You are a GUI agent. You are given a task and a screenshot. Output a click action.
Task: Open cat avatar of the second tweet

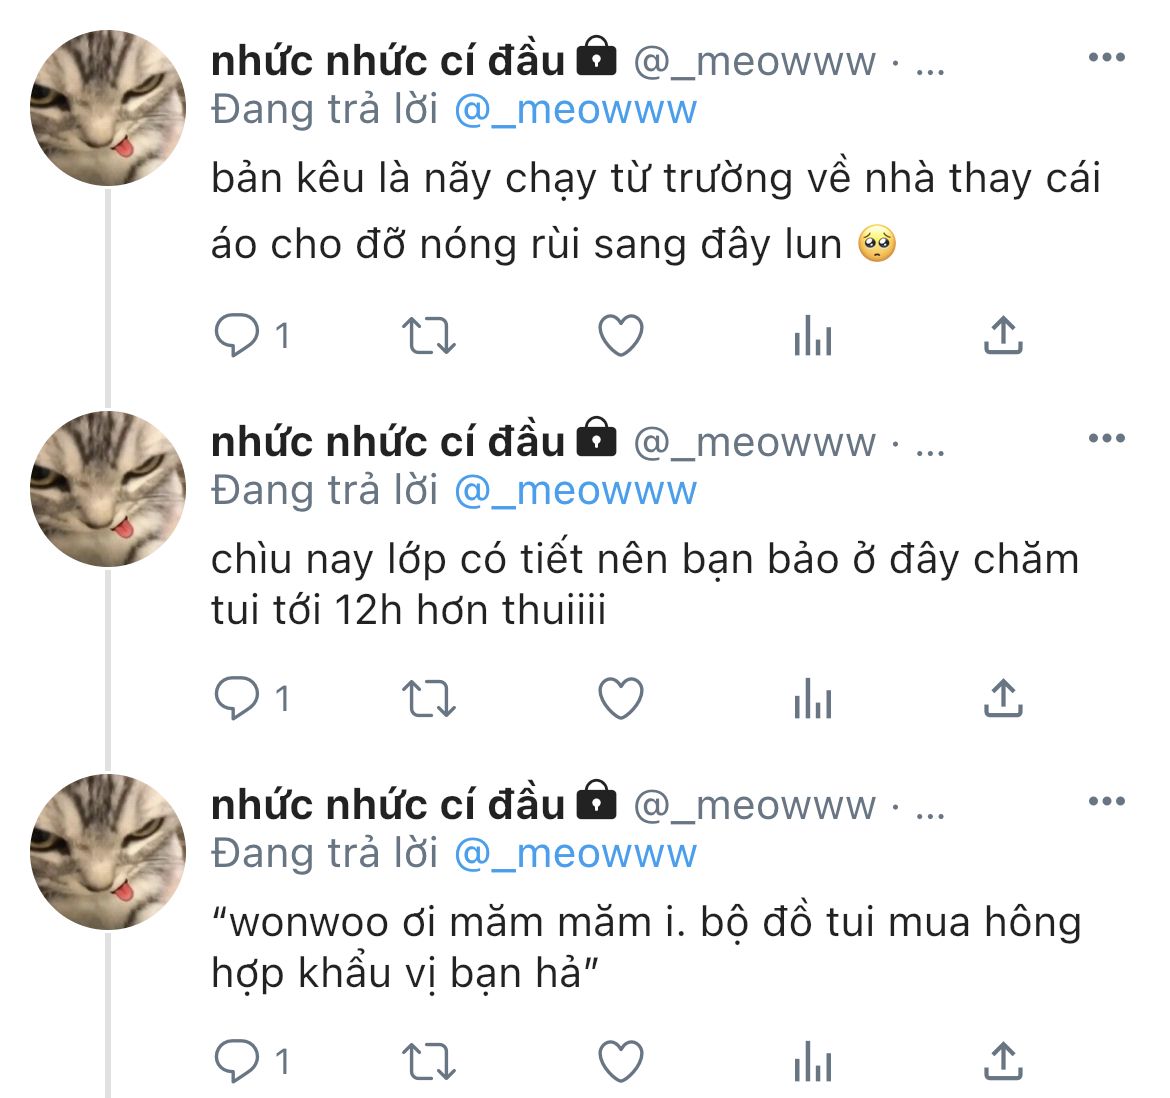point(108,489)
